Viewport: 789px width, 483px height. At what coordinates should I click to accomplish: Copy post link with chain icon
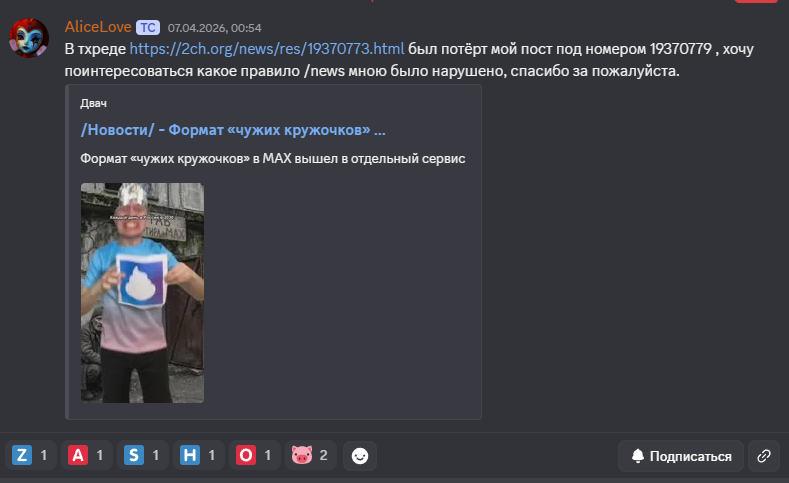pyautogui.click(x=764, y=456)
